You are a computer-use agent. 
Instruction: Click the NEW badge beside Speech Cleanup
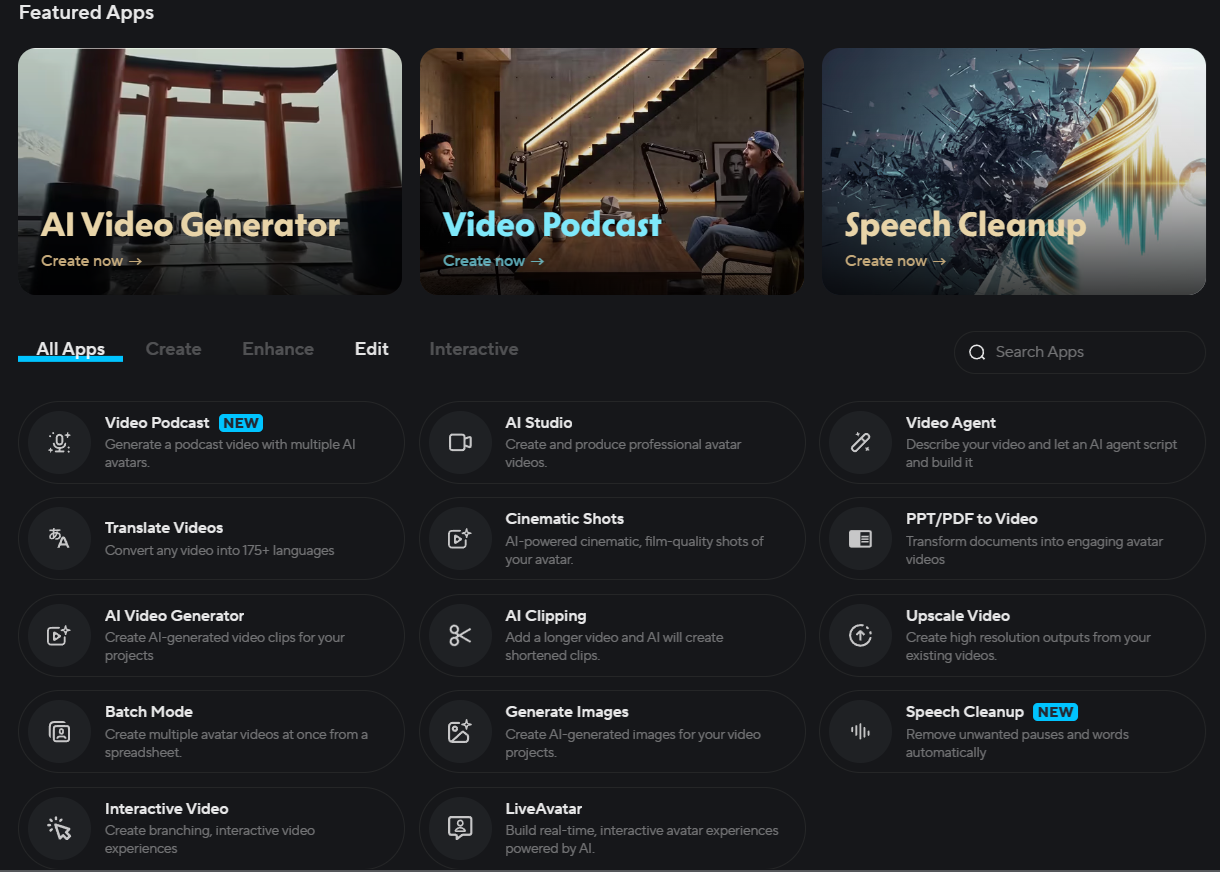pos(1055,712)
